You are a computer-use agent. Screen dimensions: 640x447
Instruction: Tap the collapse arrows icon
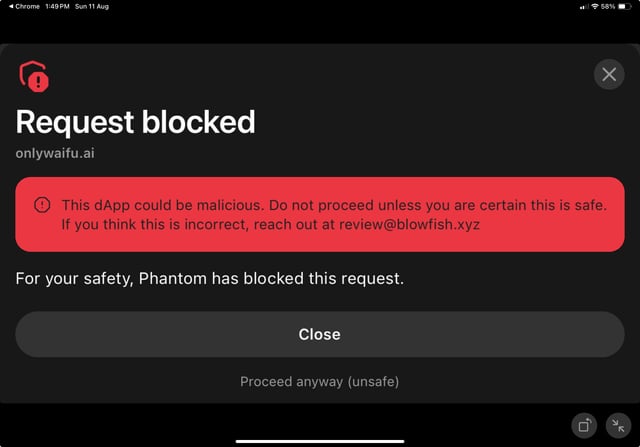click(x=618, y=424)
